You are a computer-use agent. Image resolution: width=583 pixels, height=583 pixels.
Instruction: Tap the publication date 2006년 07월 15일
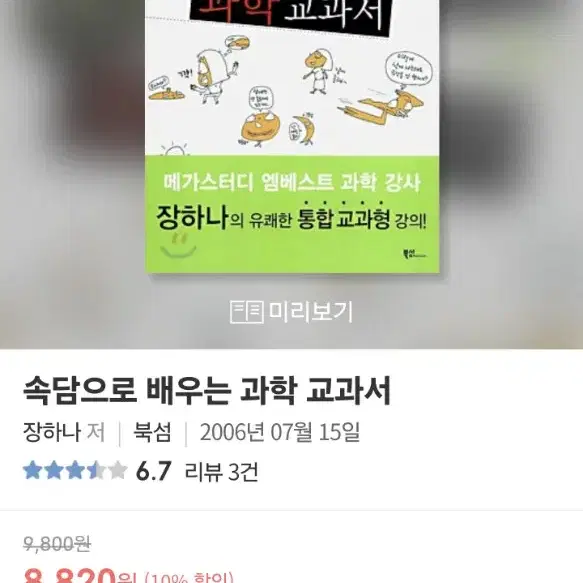280,432
